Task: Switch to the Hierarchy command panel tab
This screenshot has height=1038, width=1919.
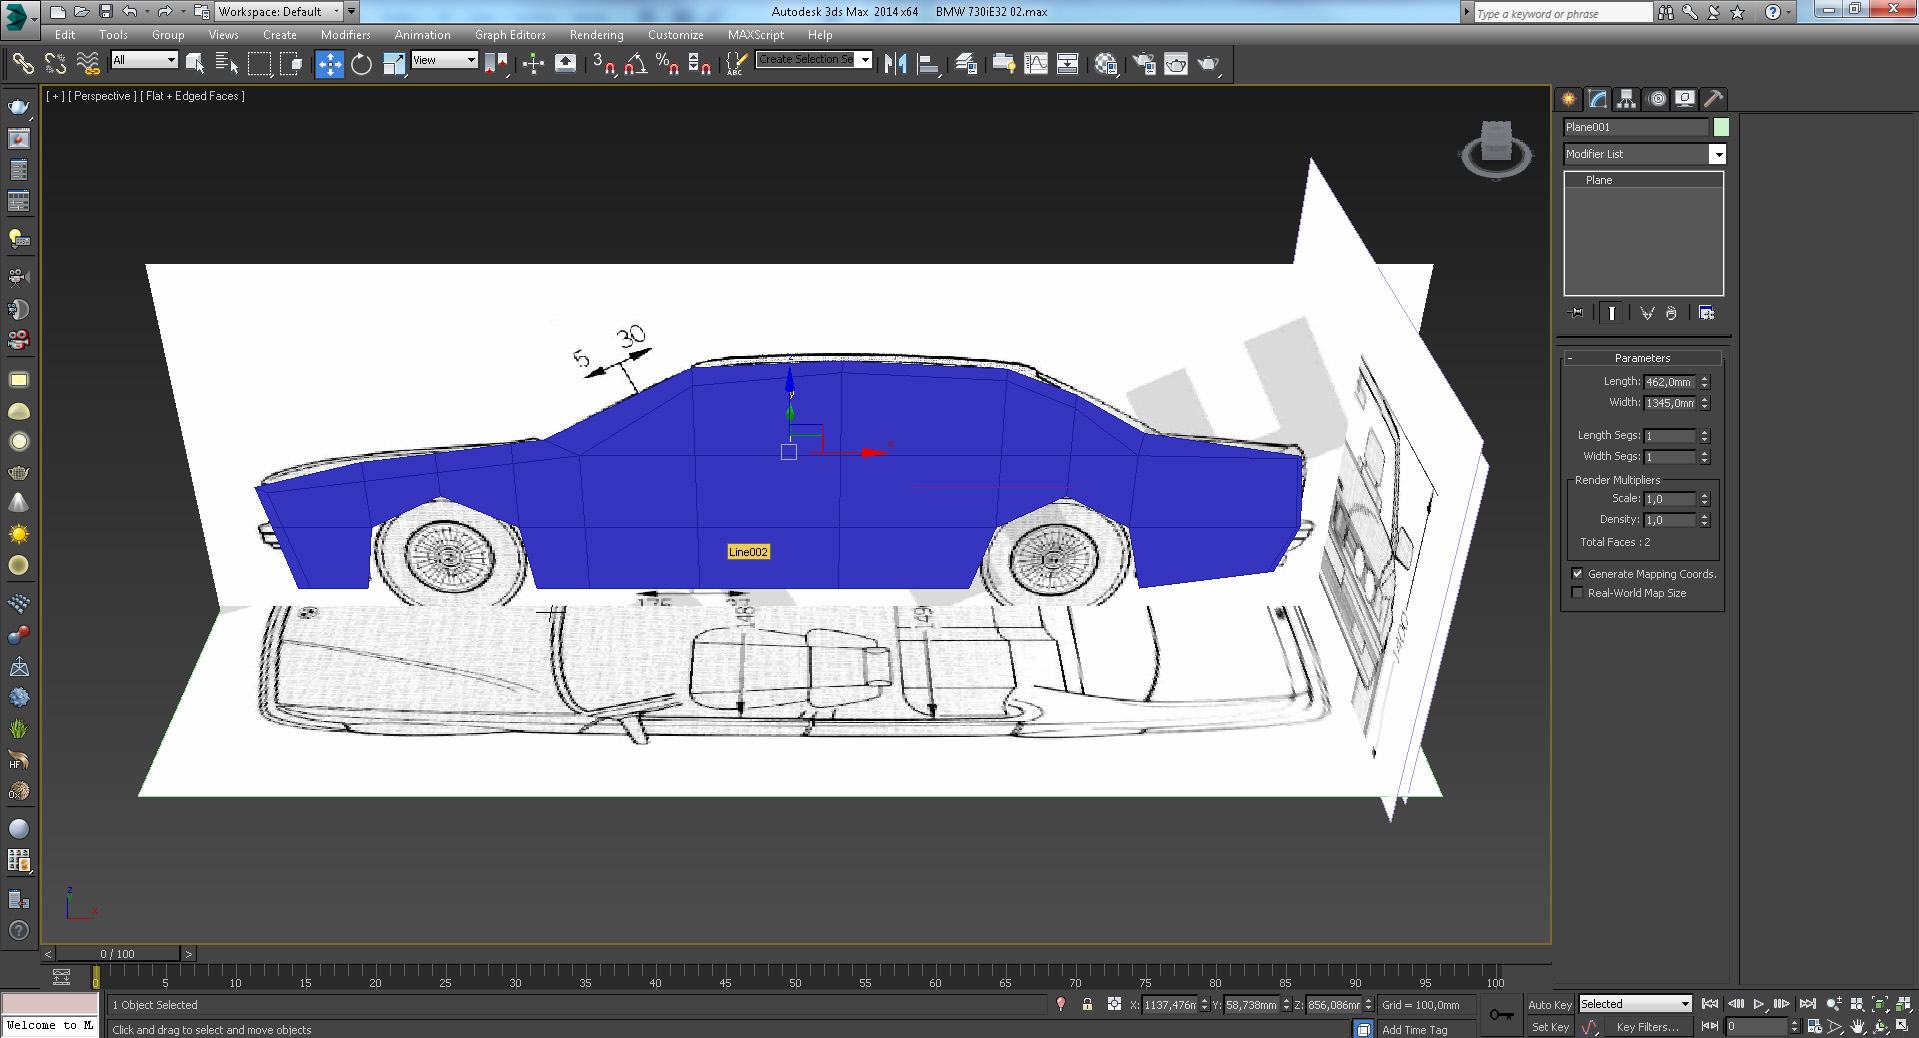Action: click(x=1626, y=99)
